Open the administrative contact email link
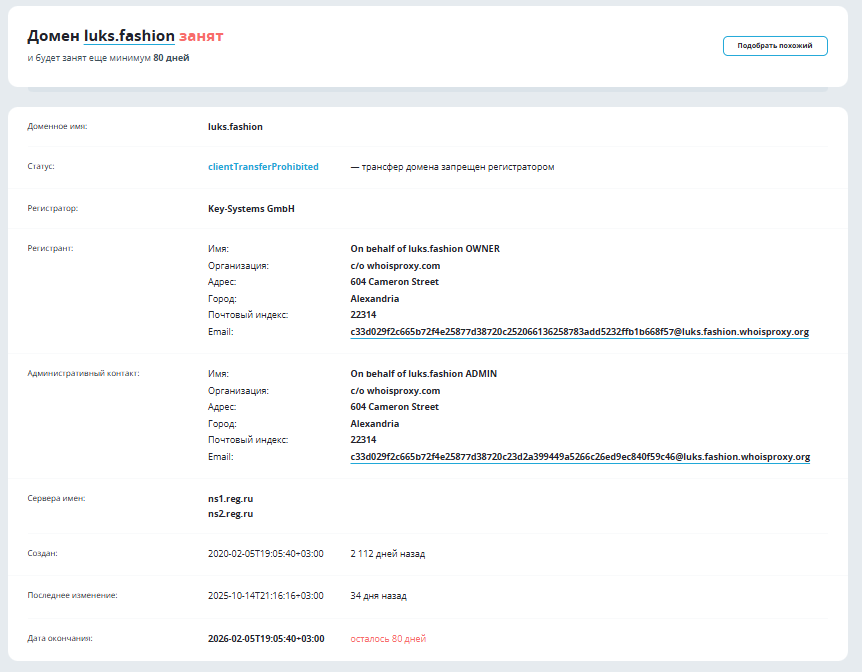862x672 pixels. pyautogui.click(x=579, y=457)
